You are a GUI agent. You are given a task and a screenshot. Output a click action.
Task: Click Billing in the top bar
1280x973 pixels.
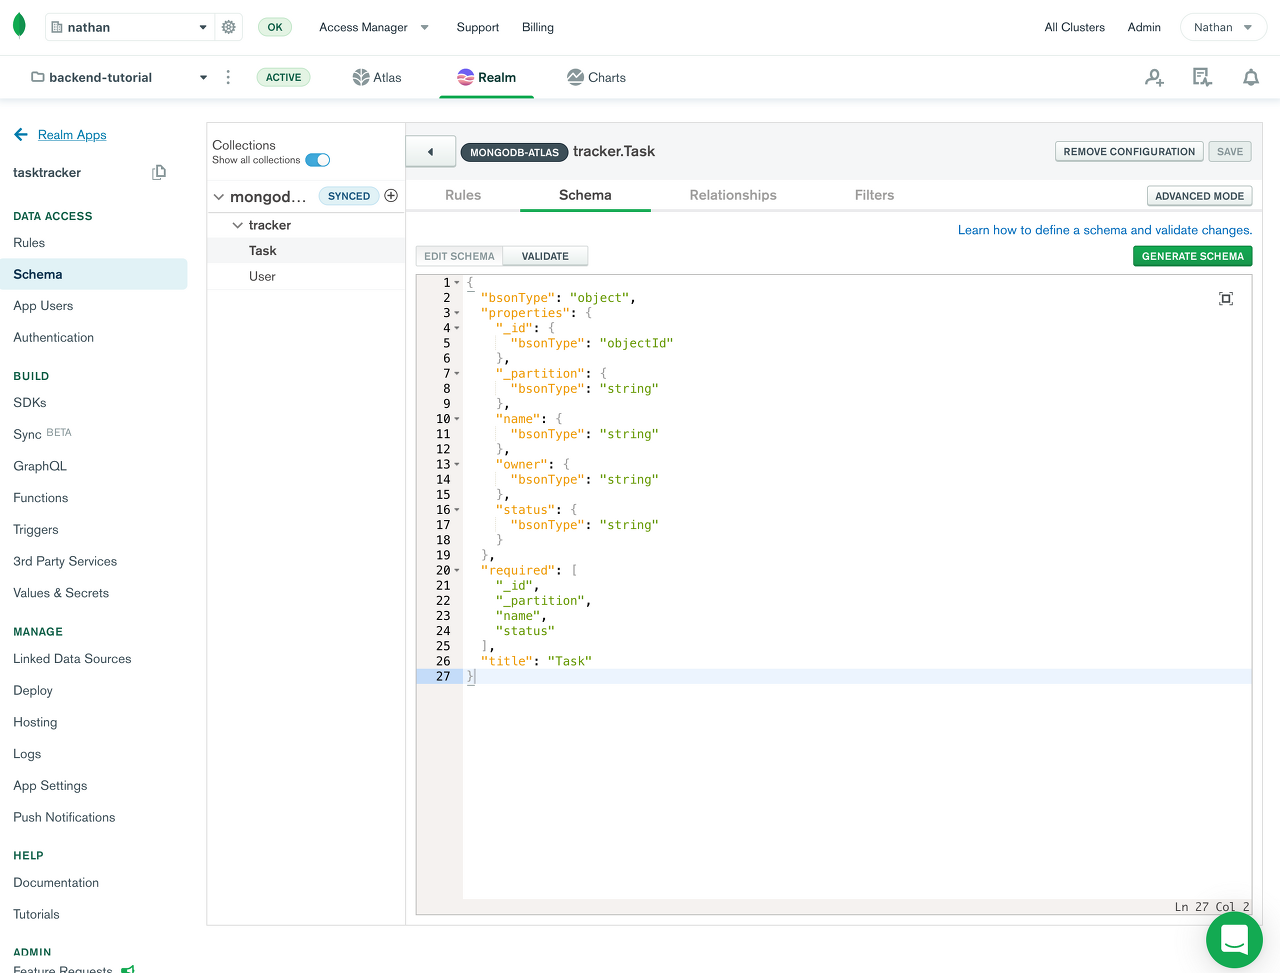click(538, 27)
